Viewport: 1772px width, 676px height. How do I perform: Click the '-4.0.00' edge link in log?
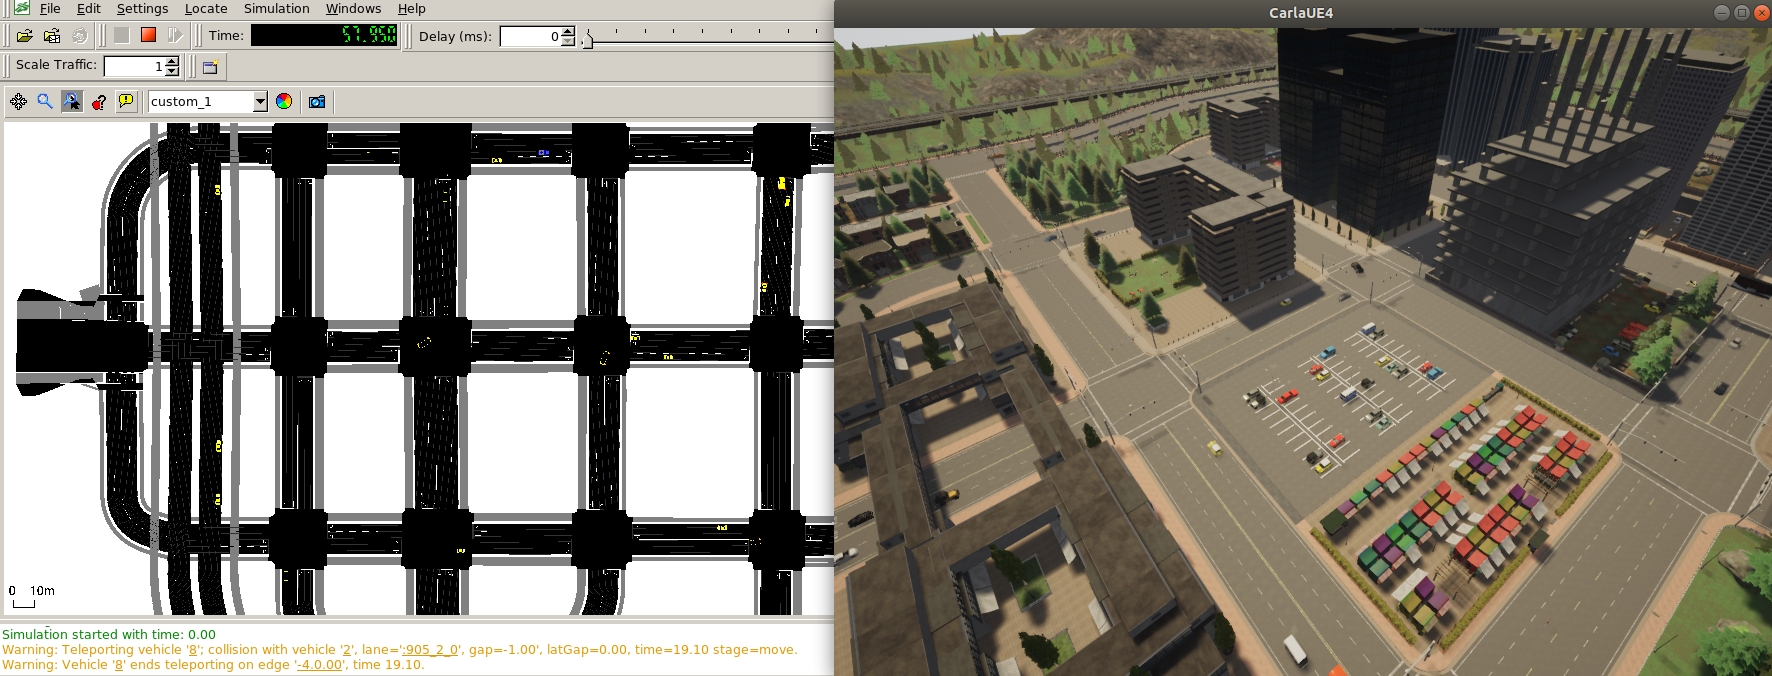tap(320, 665)
